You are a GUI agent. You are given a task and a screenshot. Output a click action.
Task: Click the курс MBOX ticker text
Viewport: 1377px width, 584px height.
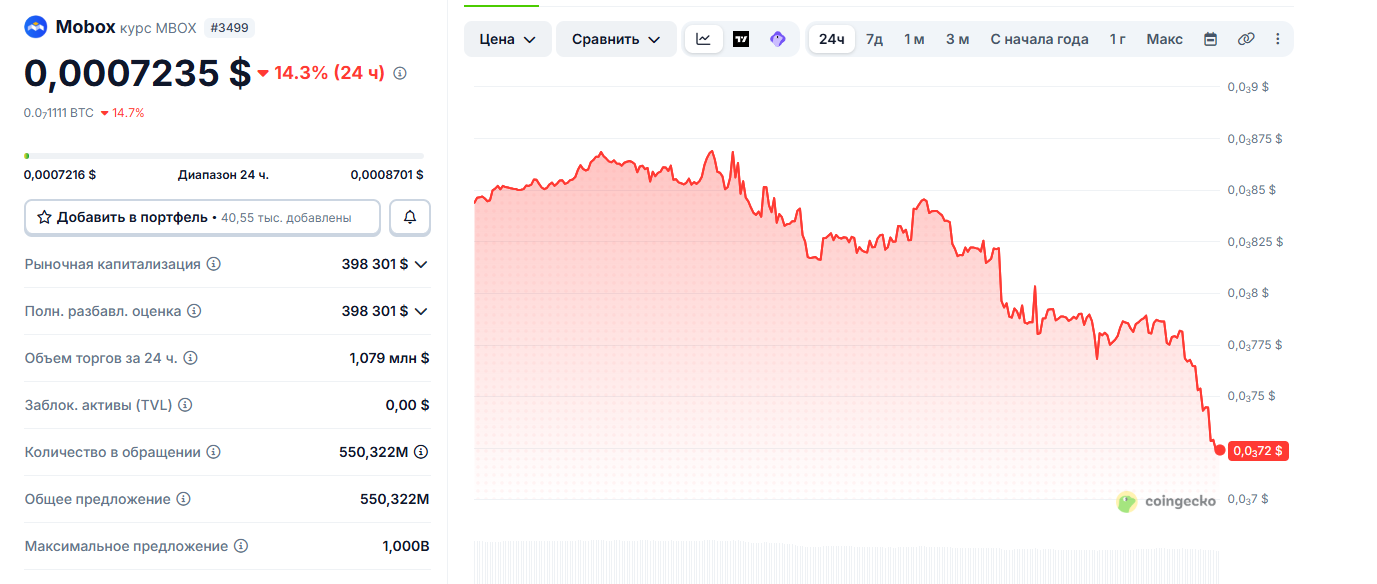click(x=158, y=28)
